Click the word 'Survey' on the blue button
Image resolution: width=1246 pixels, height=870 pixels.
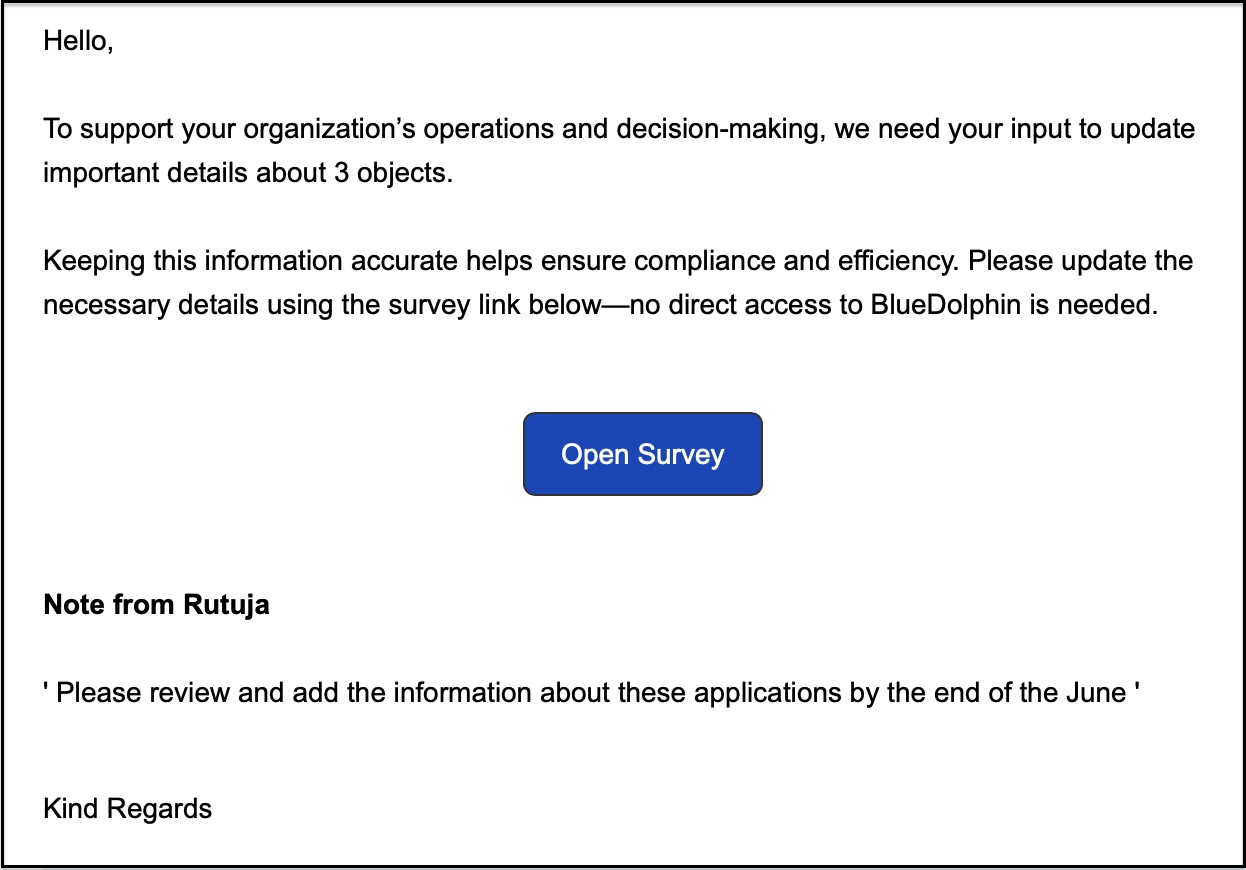(681, 454)
